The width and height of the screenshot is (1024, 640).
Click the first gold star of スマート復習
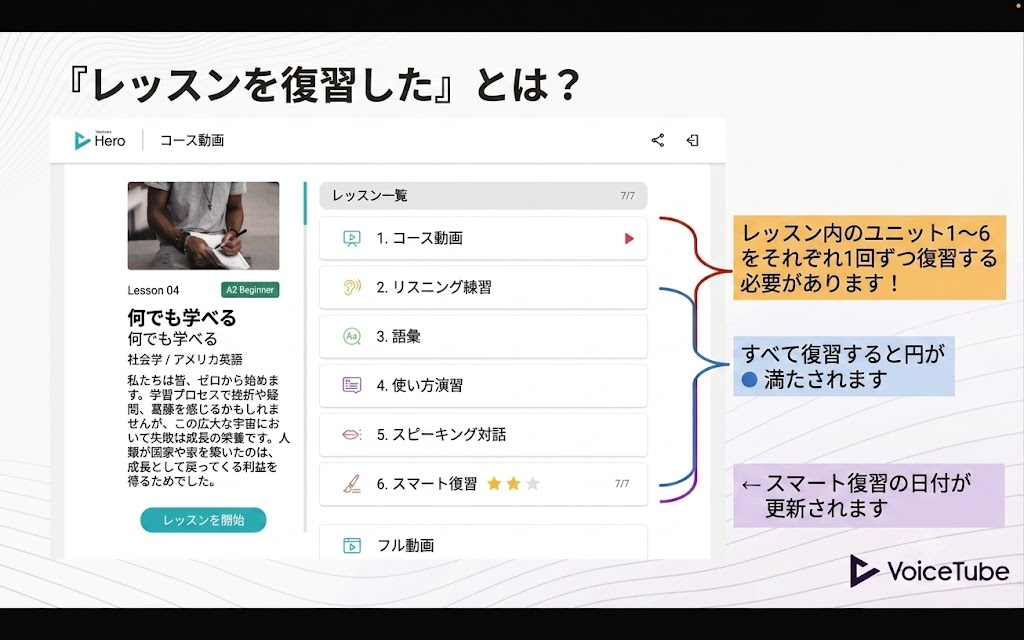[x=494, y=483]
